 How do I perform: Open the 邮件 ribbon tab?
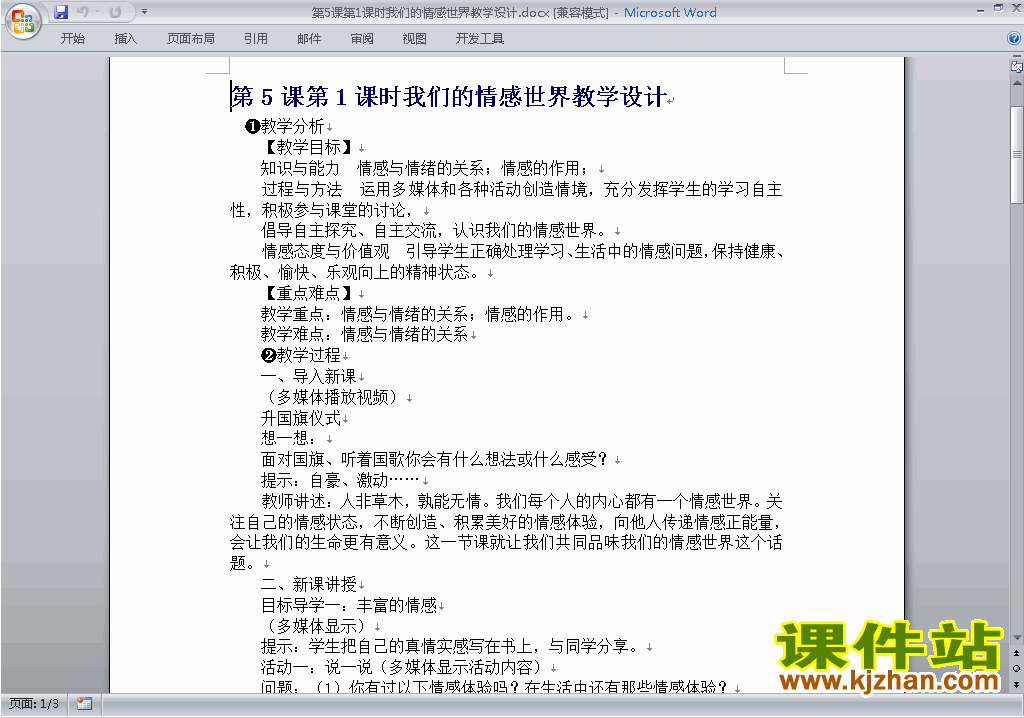[309, 39]
